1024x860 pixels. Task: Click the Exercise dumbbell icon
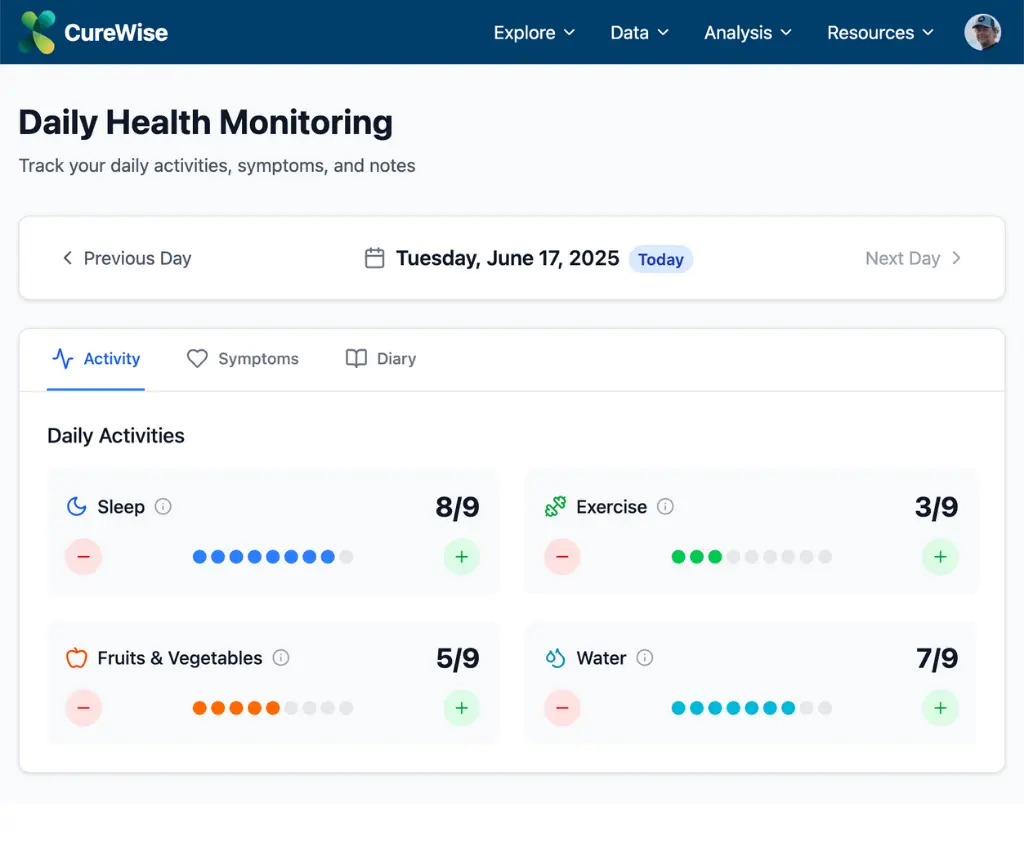[x=556, y=506]
